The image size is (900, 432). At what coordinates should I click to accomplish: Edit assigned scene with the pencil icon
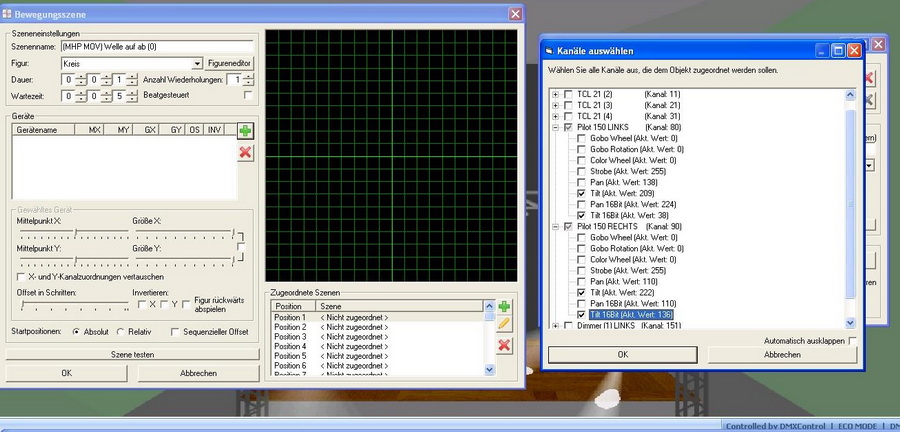[x=505, y=324]
